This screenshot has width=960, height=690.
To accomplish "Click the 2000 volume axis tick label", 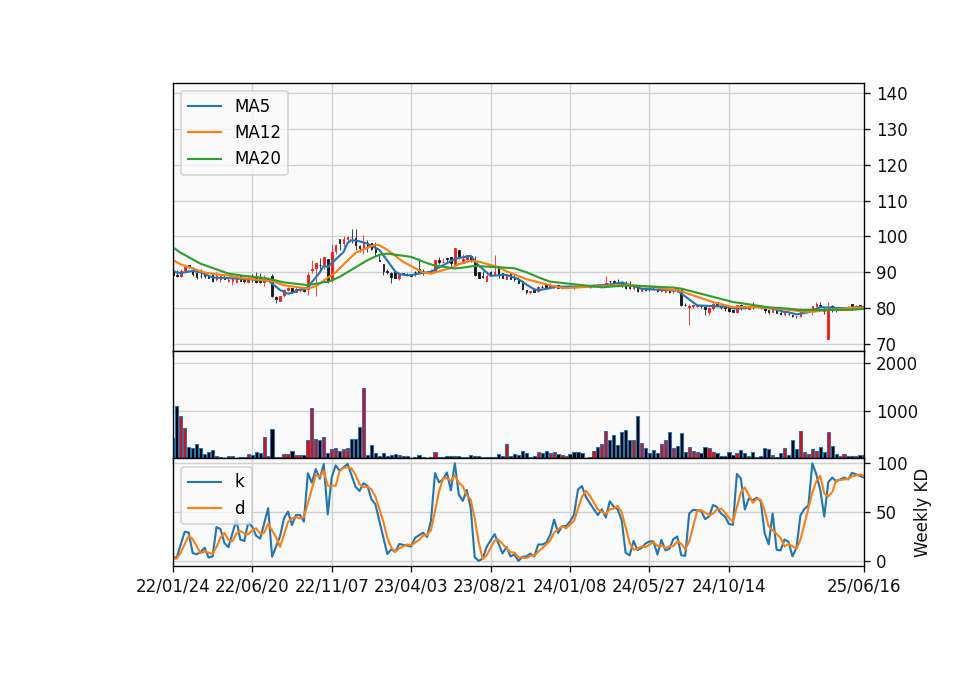I will [897, 364].
